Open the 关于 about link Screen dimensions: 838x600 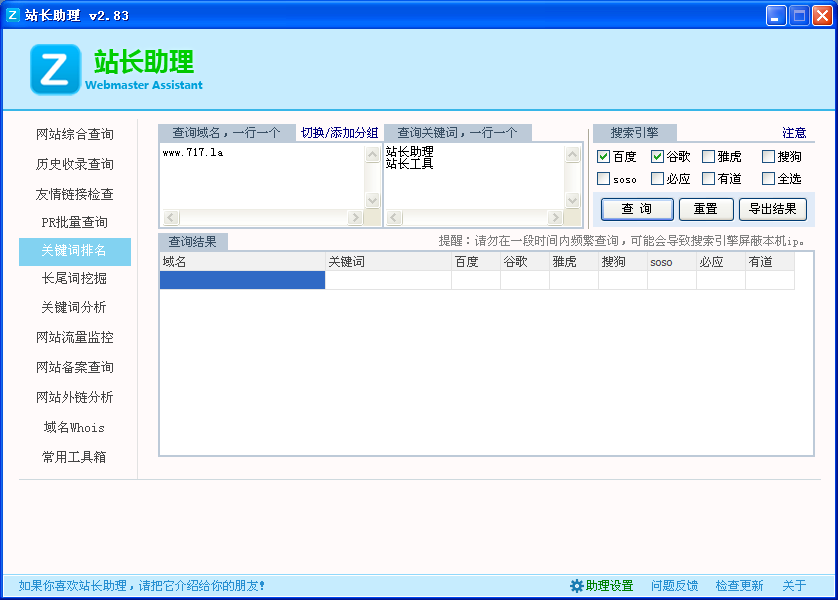pyautogui.click(x=794, y=586)
